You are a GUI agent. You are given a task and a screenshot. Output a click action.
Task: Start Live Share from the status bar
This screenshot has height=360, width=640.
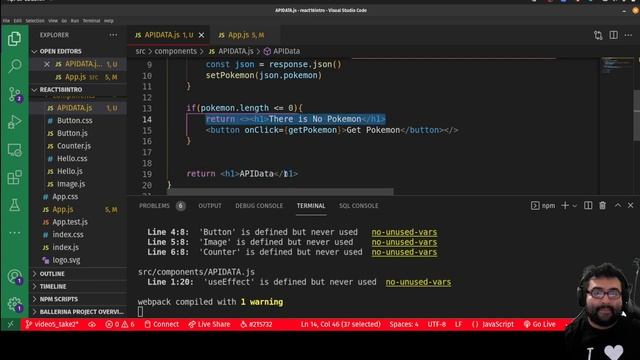click(x=209, y=324)
